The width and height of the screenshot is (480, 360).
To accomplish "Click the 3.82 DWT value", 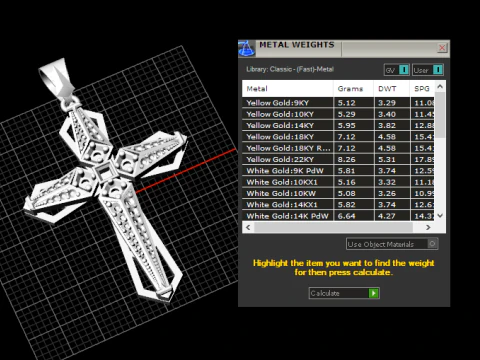I will 387,126.
